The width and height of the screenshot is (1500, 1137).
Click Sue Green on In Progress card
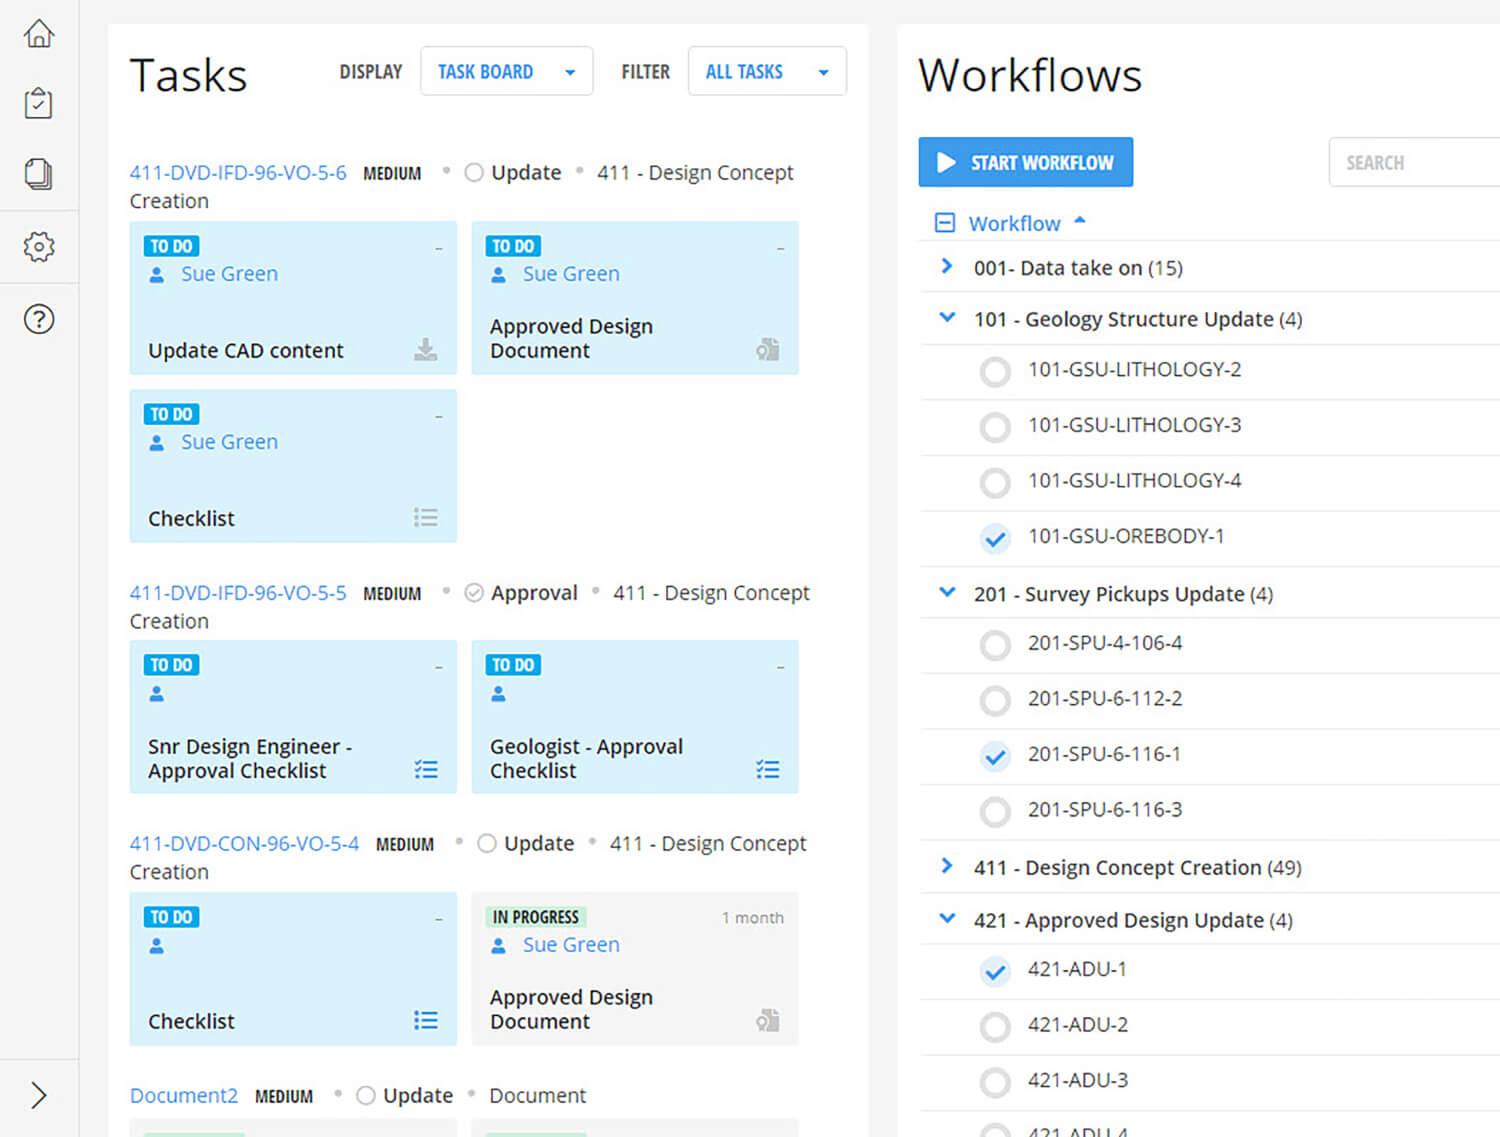(x=571, y=945)
